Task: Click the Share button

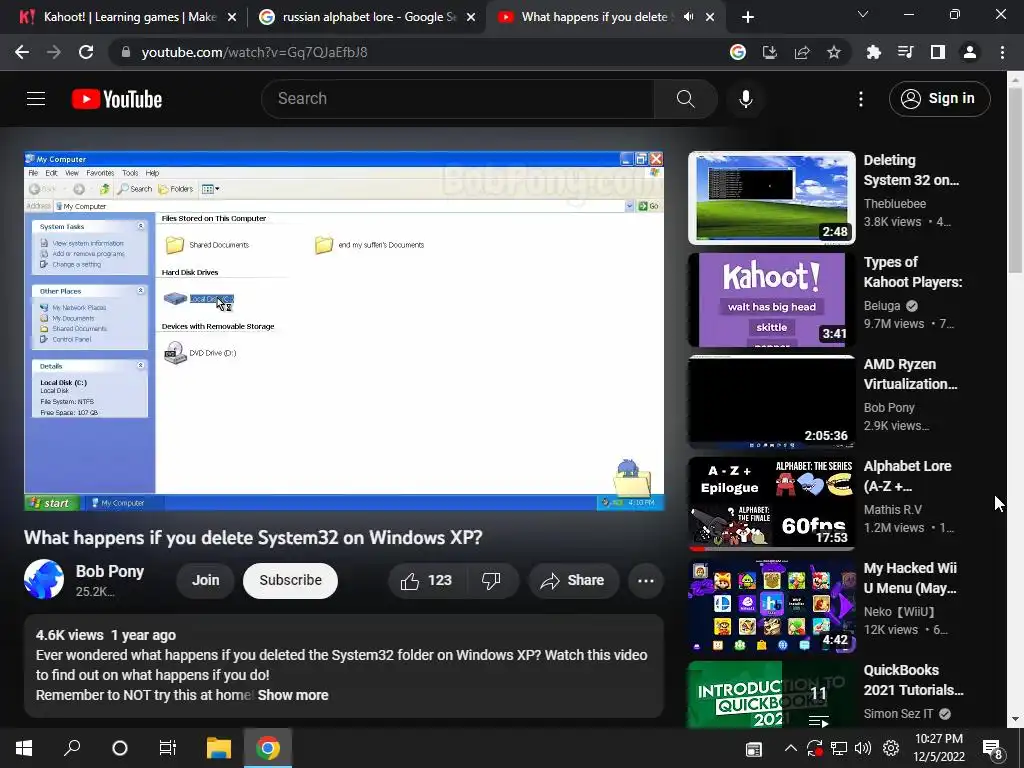Action: tap(573, 581)
